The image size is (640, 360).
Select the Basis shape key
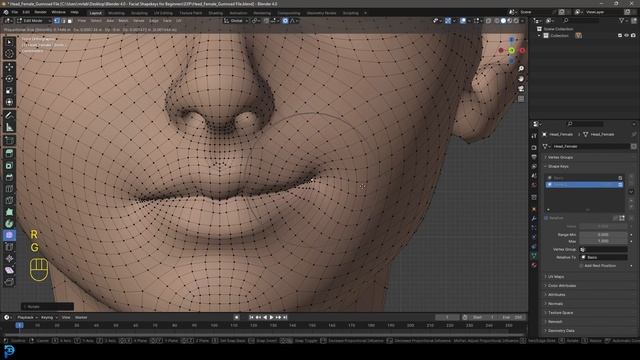click(584, 178)
